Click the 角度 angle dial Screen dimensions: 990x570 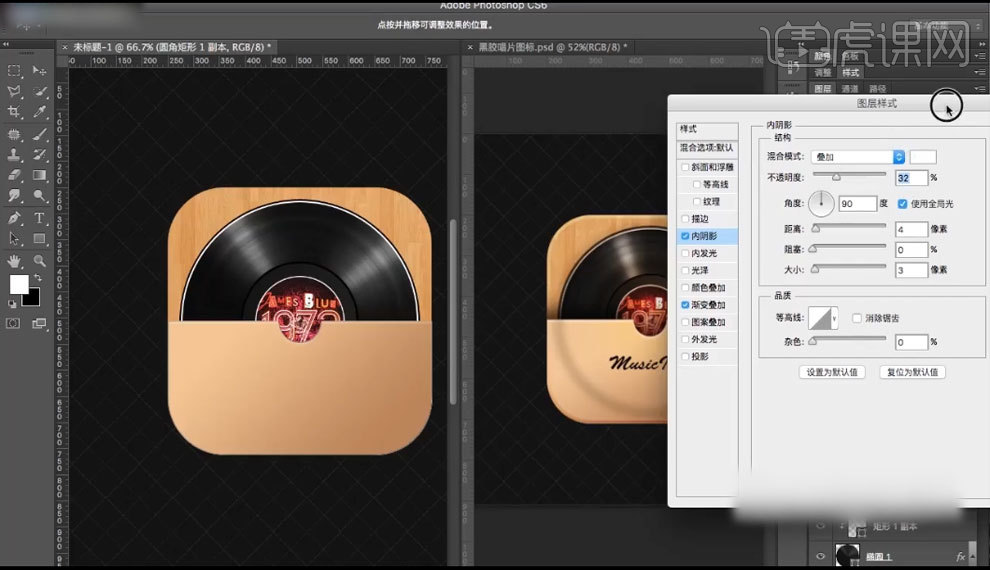821,203
